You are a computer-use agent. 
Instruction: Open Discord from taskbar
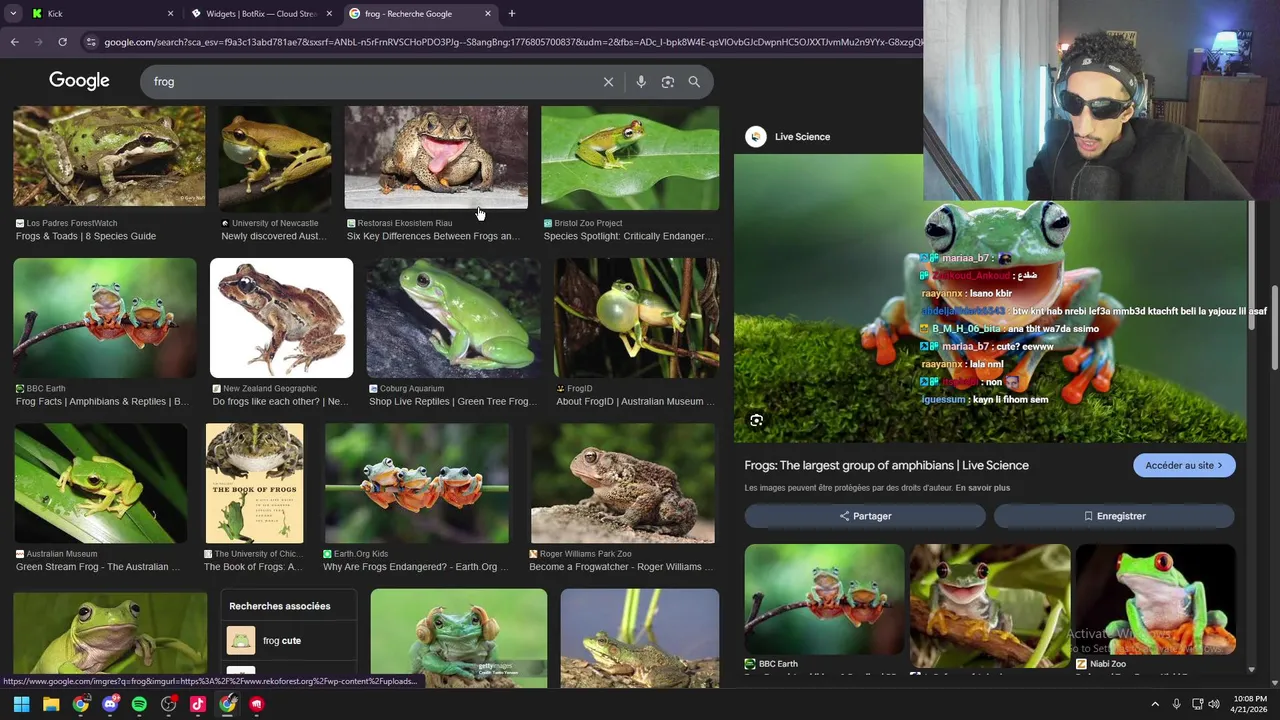110,704
